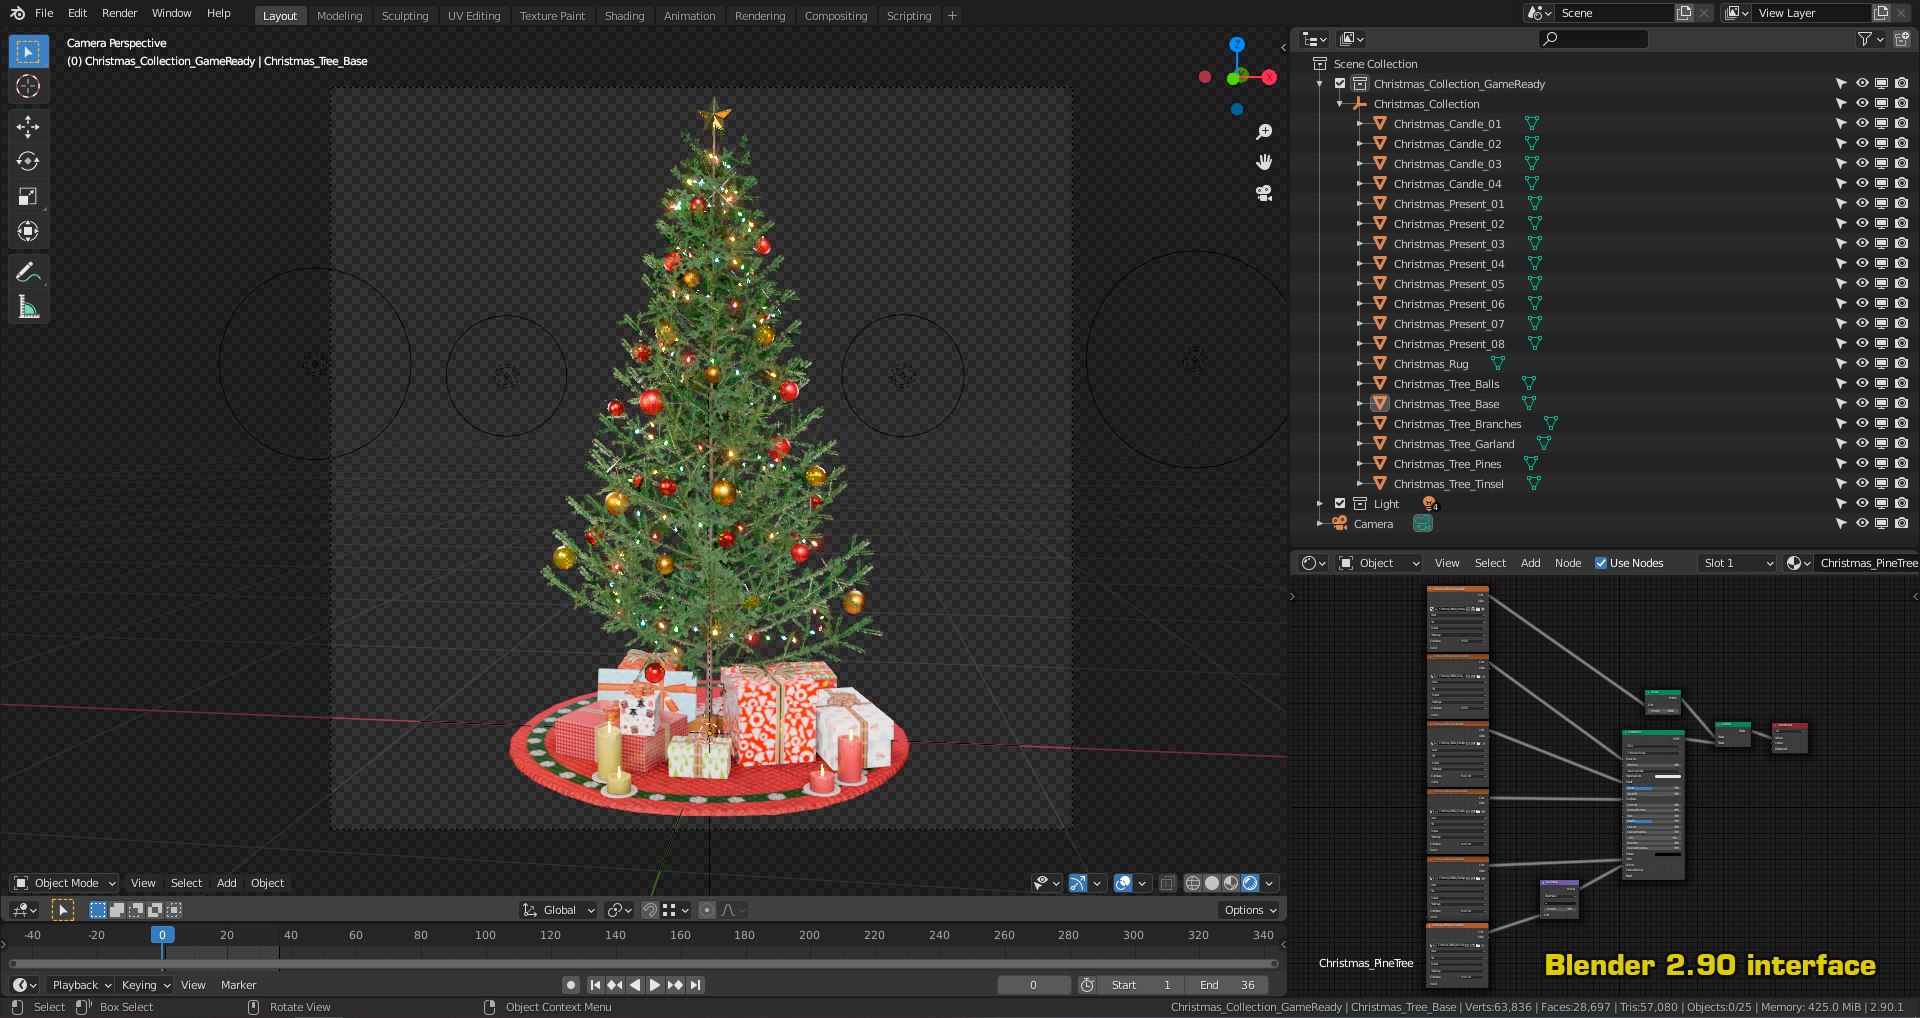This screenshot has height=1018, width=1920.
Task: Play animation forward
Action: 655,985
